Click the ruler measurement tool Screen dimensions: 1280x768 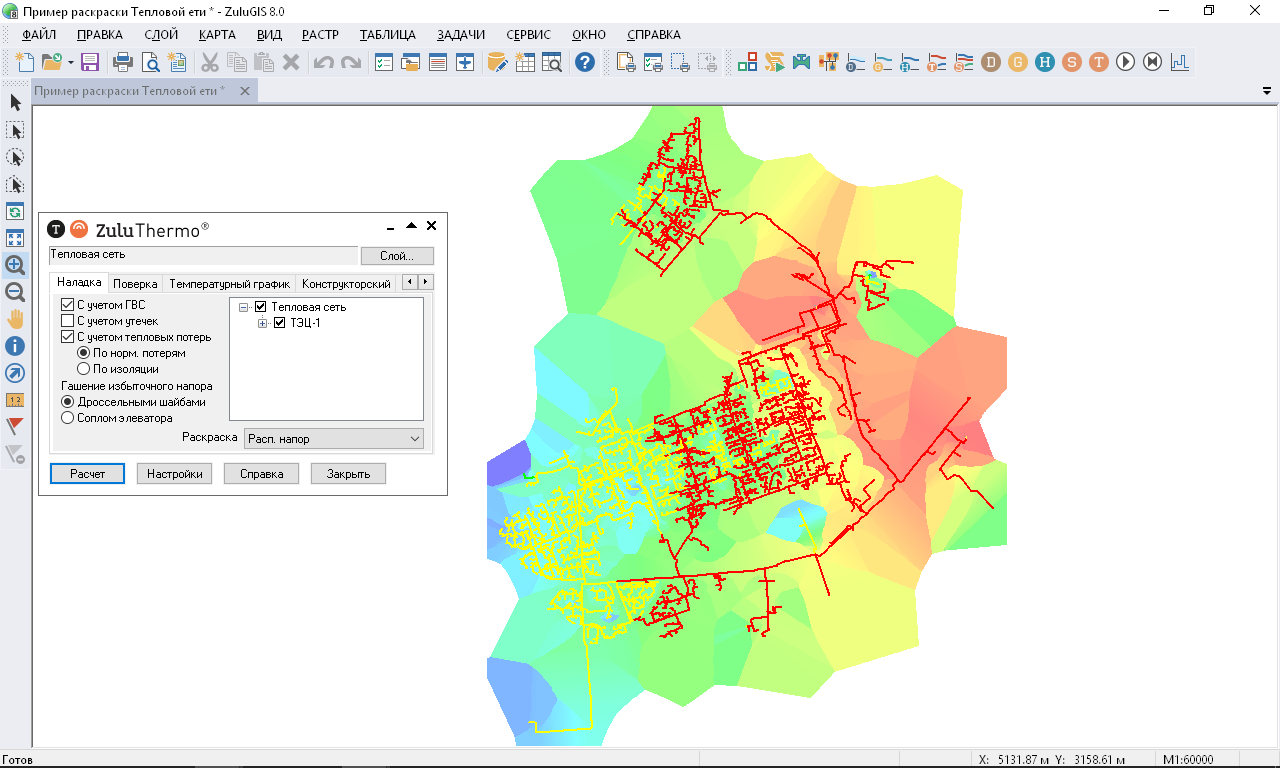coord(15,400)
